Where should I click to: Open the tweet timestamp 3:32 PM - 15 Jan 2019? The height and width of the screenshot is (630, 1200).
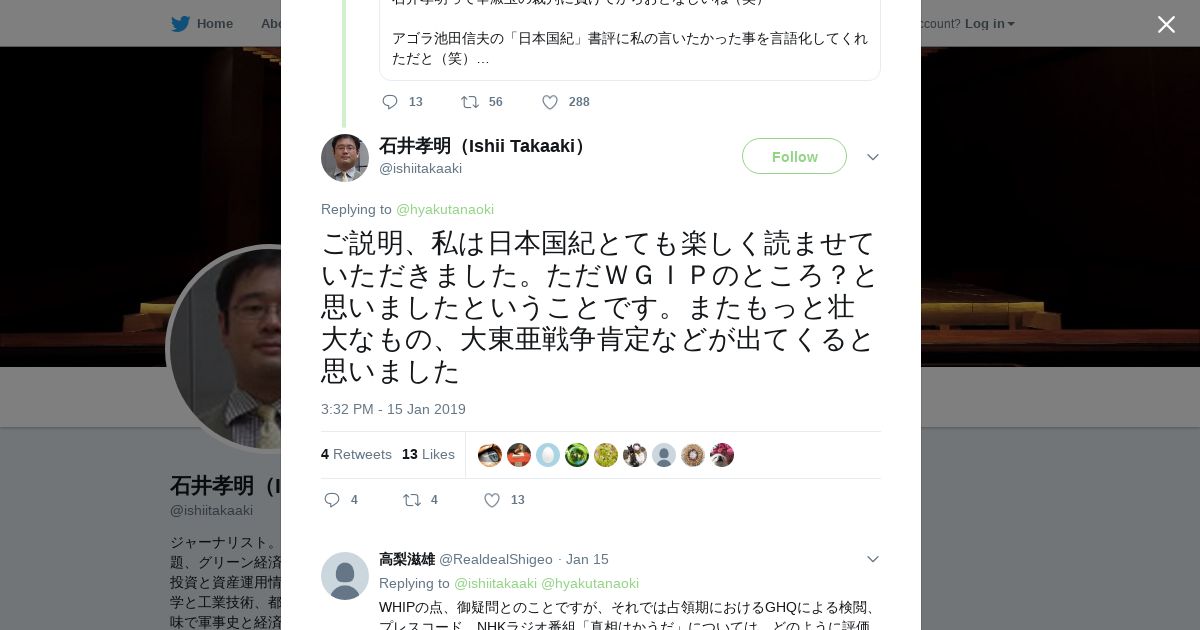point(393,409)
